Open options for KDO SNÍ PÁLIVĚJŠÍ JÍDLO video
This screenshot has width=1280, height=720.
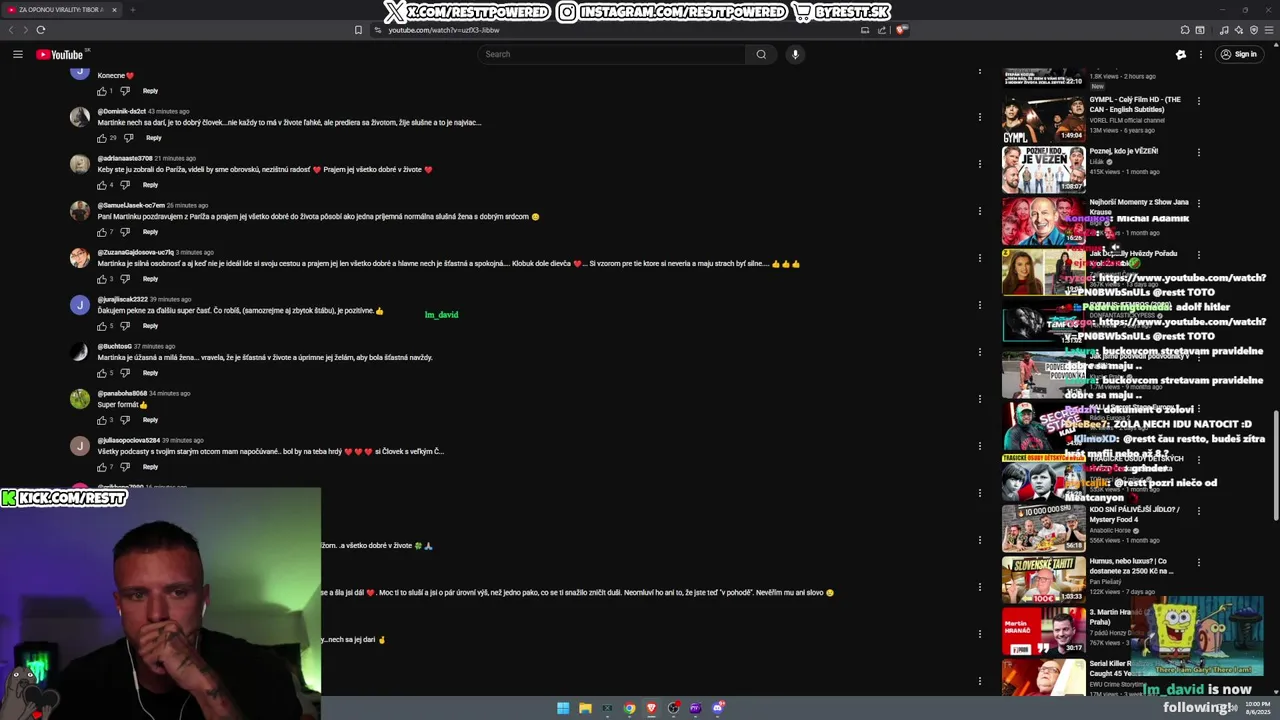tap(1199, 511)
